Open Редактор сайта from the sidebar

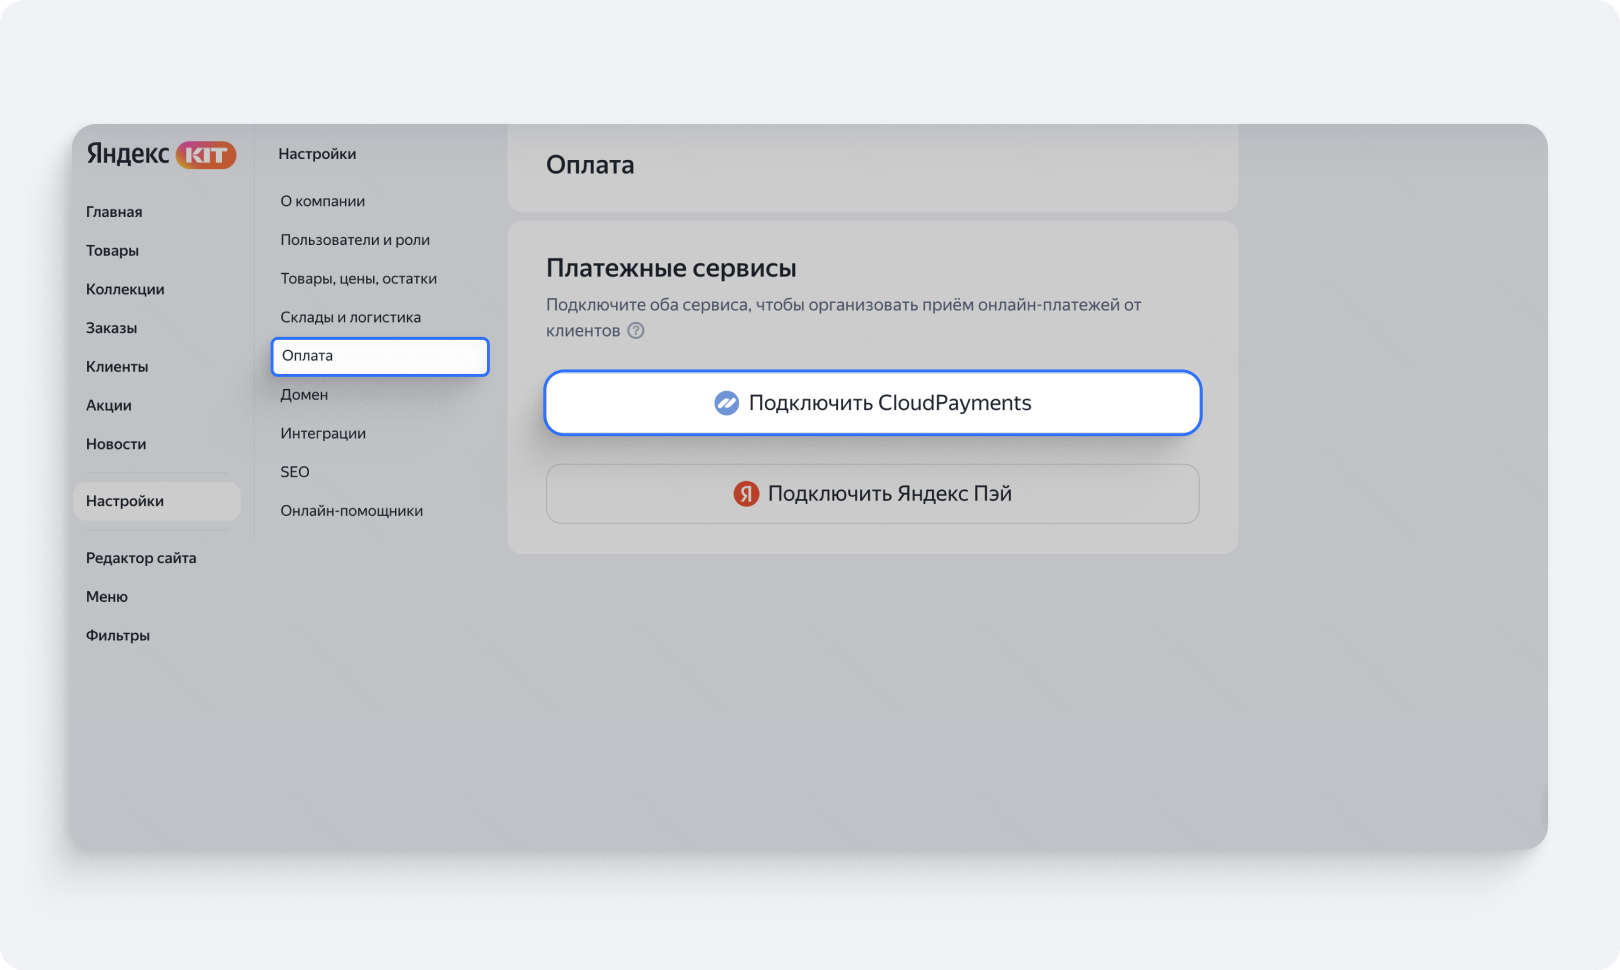[141, 558]
